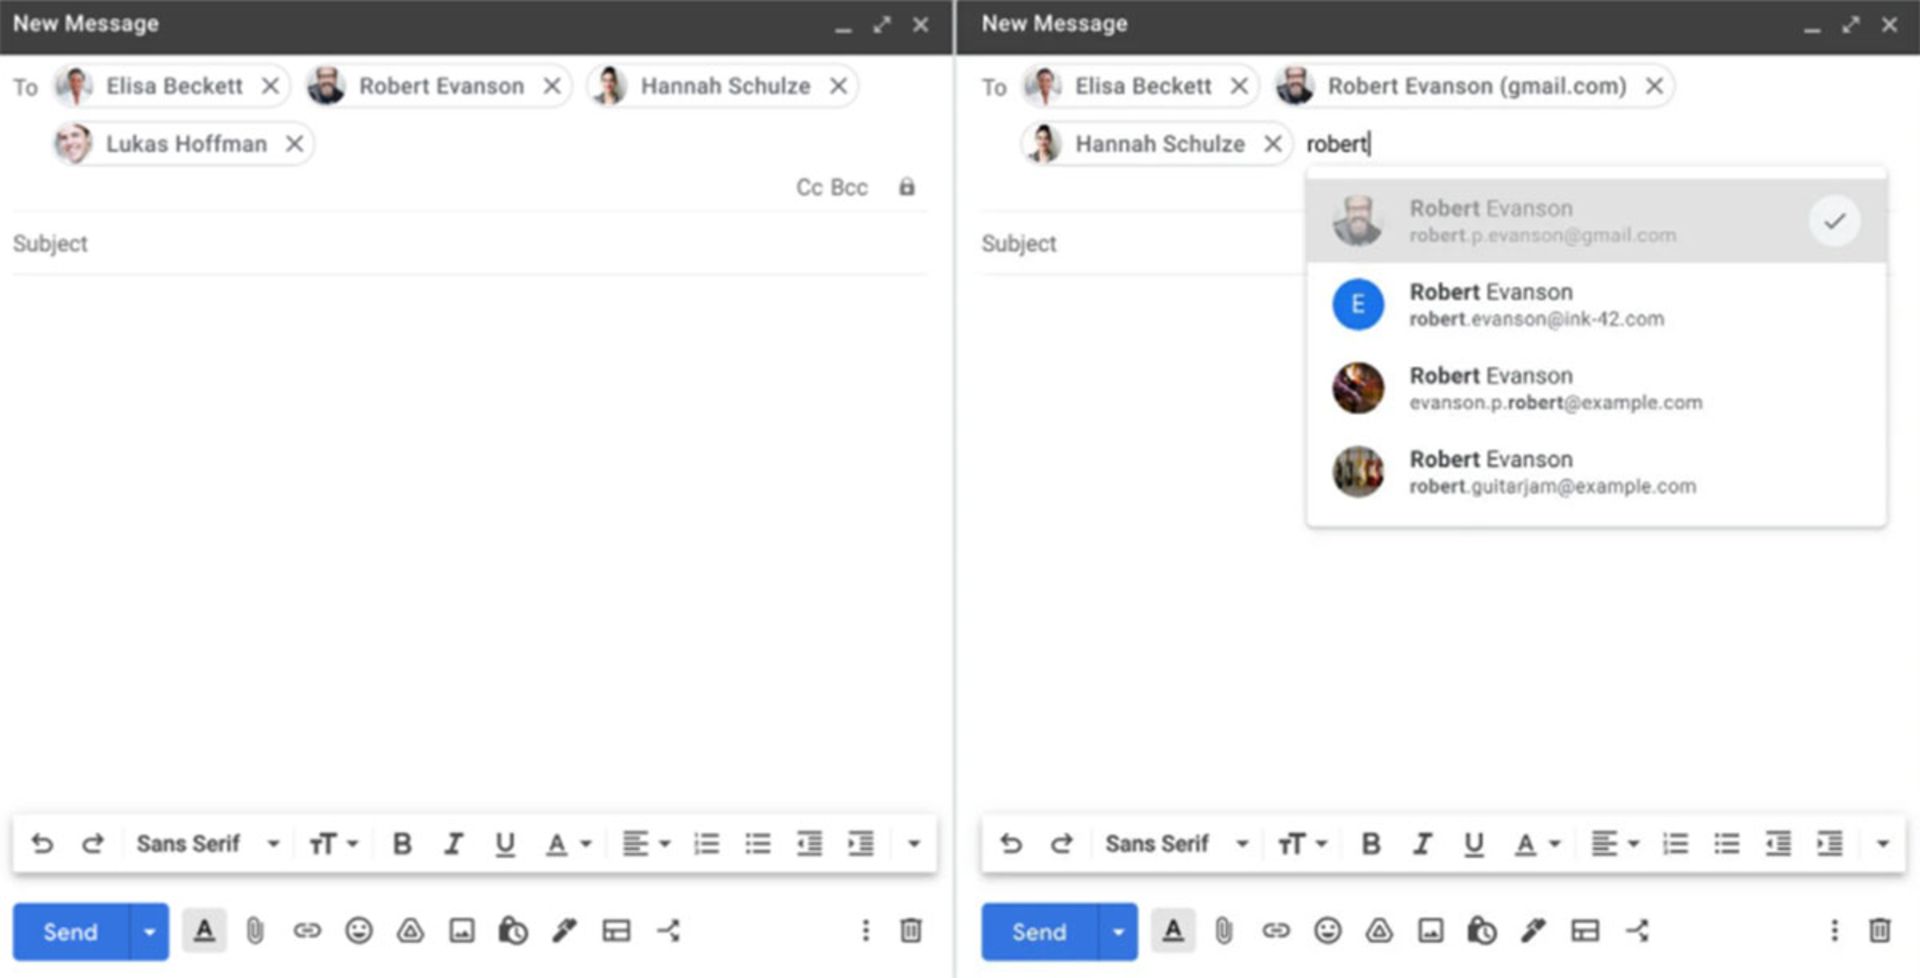The height and width of the screenshot is (978, 1920).
Task: Toggle bold in right window toolbar
Action: coord(1370,844)
